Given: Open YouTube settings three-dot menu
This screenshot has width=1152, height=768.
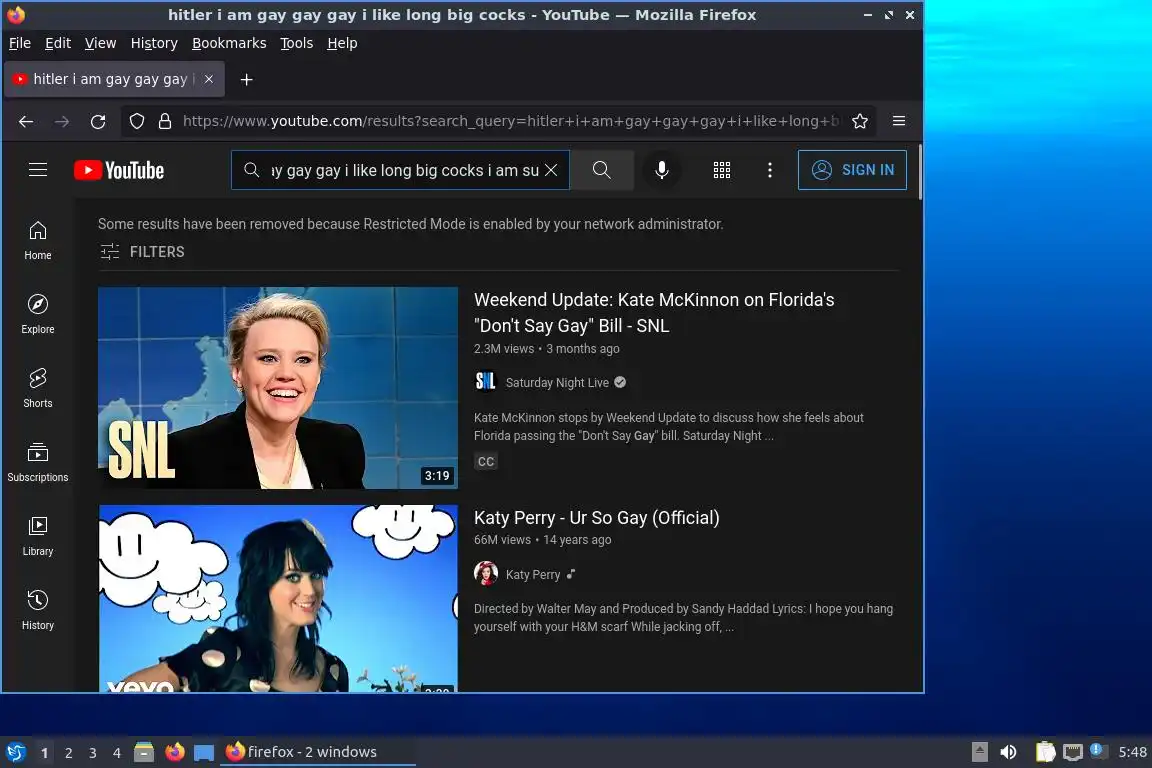Looking at the screenshot, I should tap(769, 170).
